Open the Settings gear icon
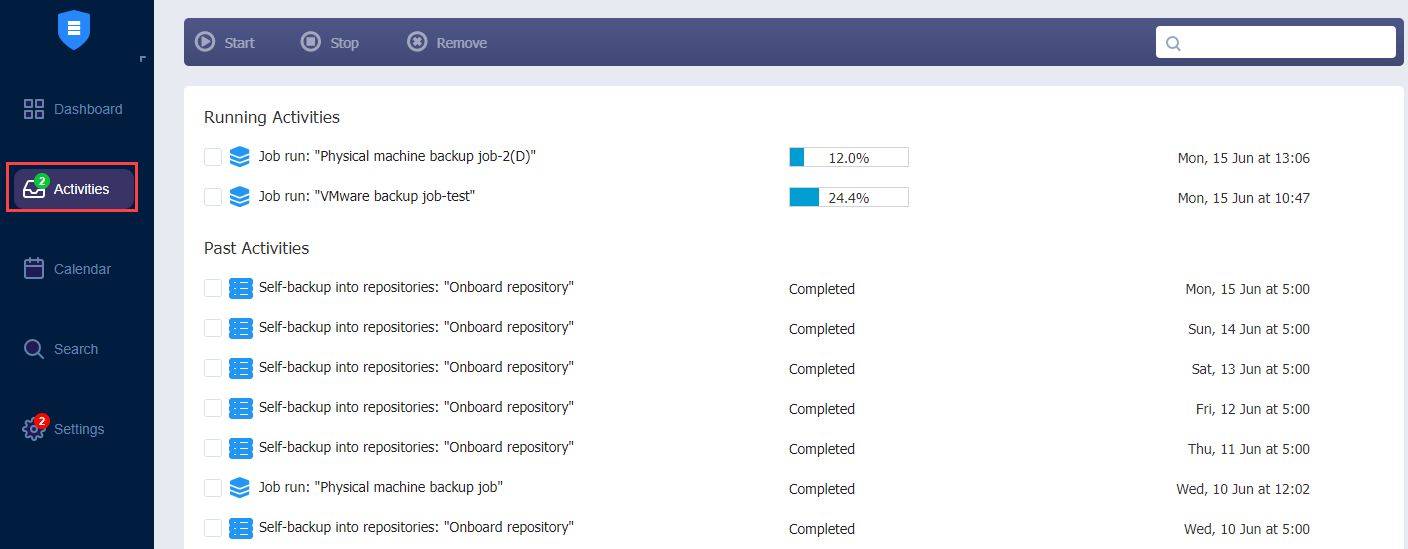Image resolution: width=1408 pixels, height=549 pixels. pyautogui.click(x=34, y=429)
